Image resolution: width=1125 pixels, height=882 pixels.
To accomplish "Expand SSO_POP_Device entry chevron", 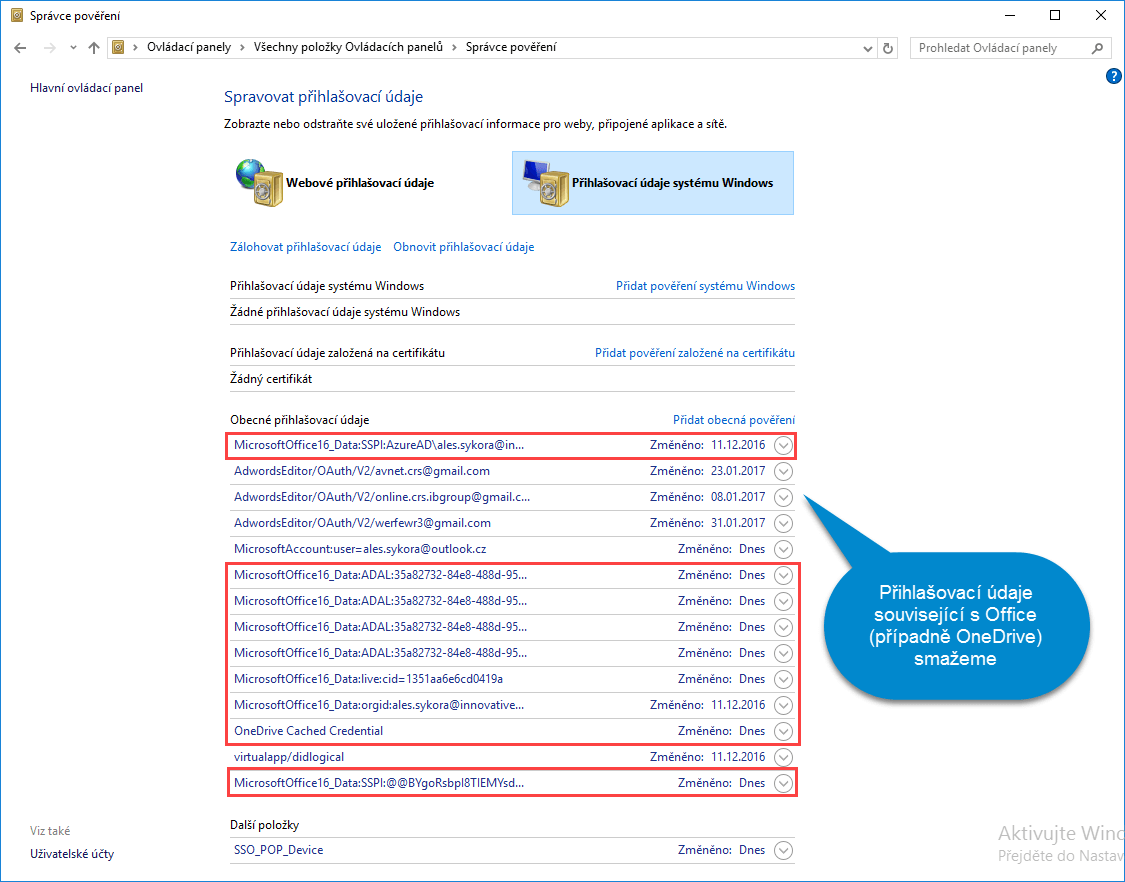I will click(783, 850).
